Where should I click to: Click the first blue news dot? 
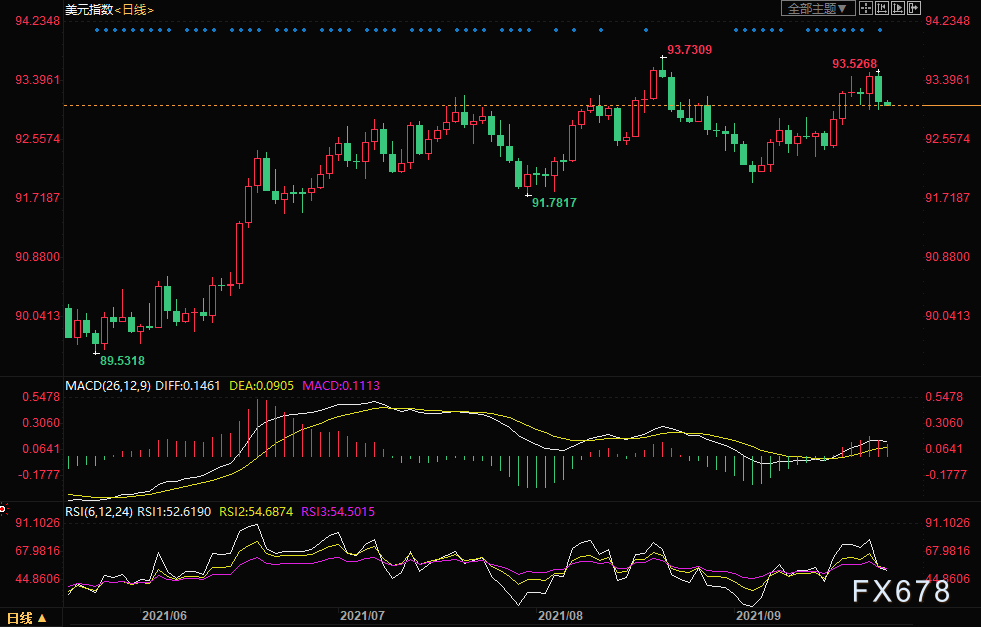tap(97, 30)
